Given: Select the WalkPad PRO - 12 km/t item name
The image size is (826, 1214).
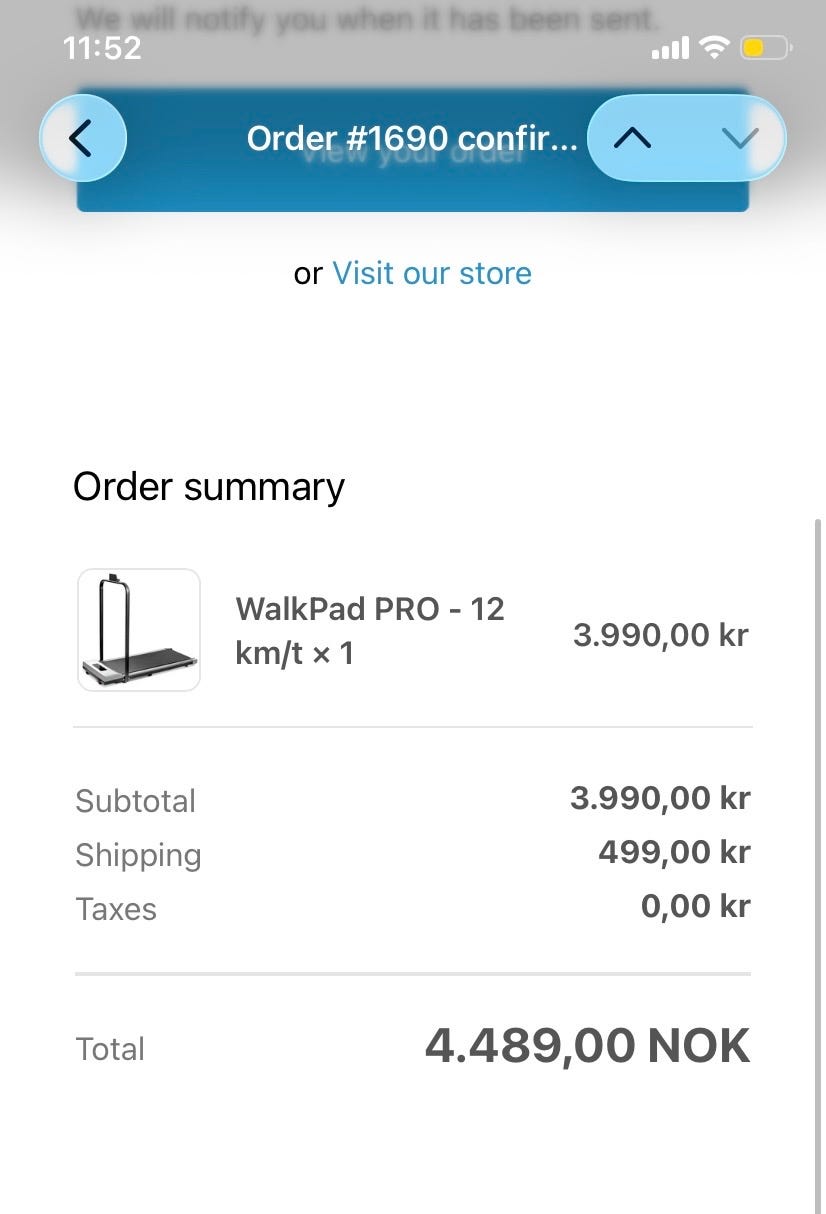Looking at the screenshot, I should (x=370, y=630).
